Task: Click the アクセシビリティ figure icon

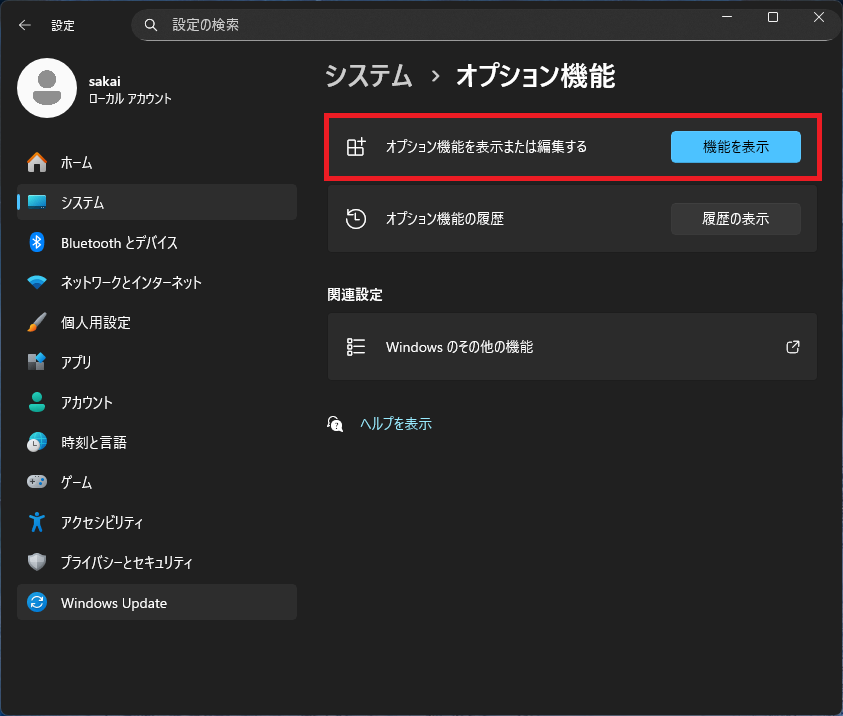Action: pyautogui.click(x=37, y=522)
